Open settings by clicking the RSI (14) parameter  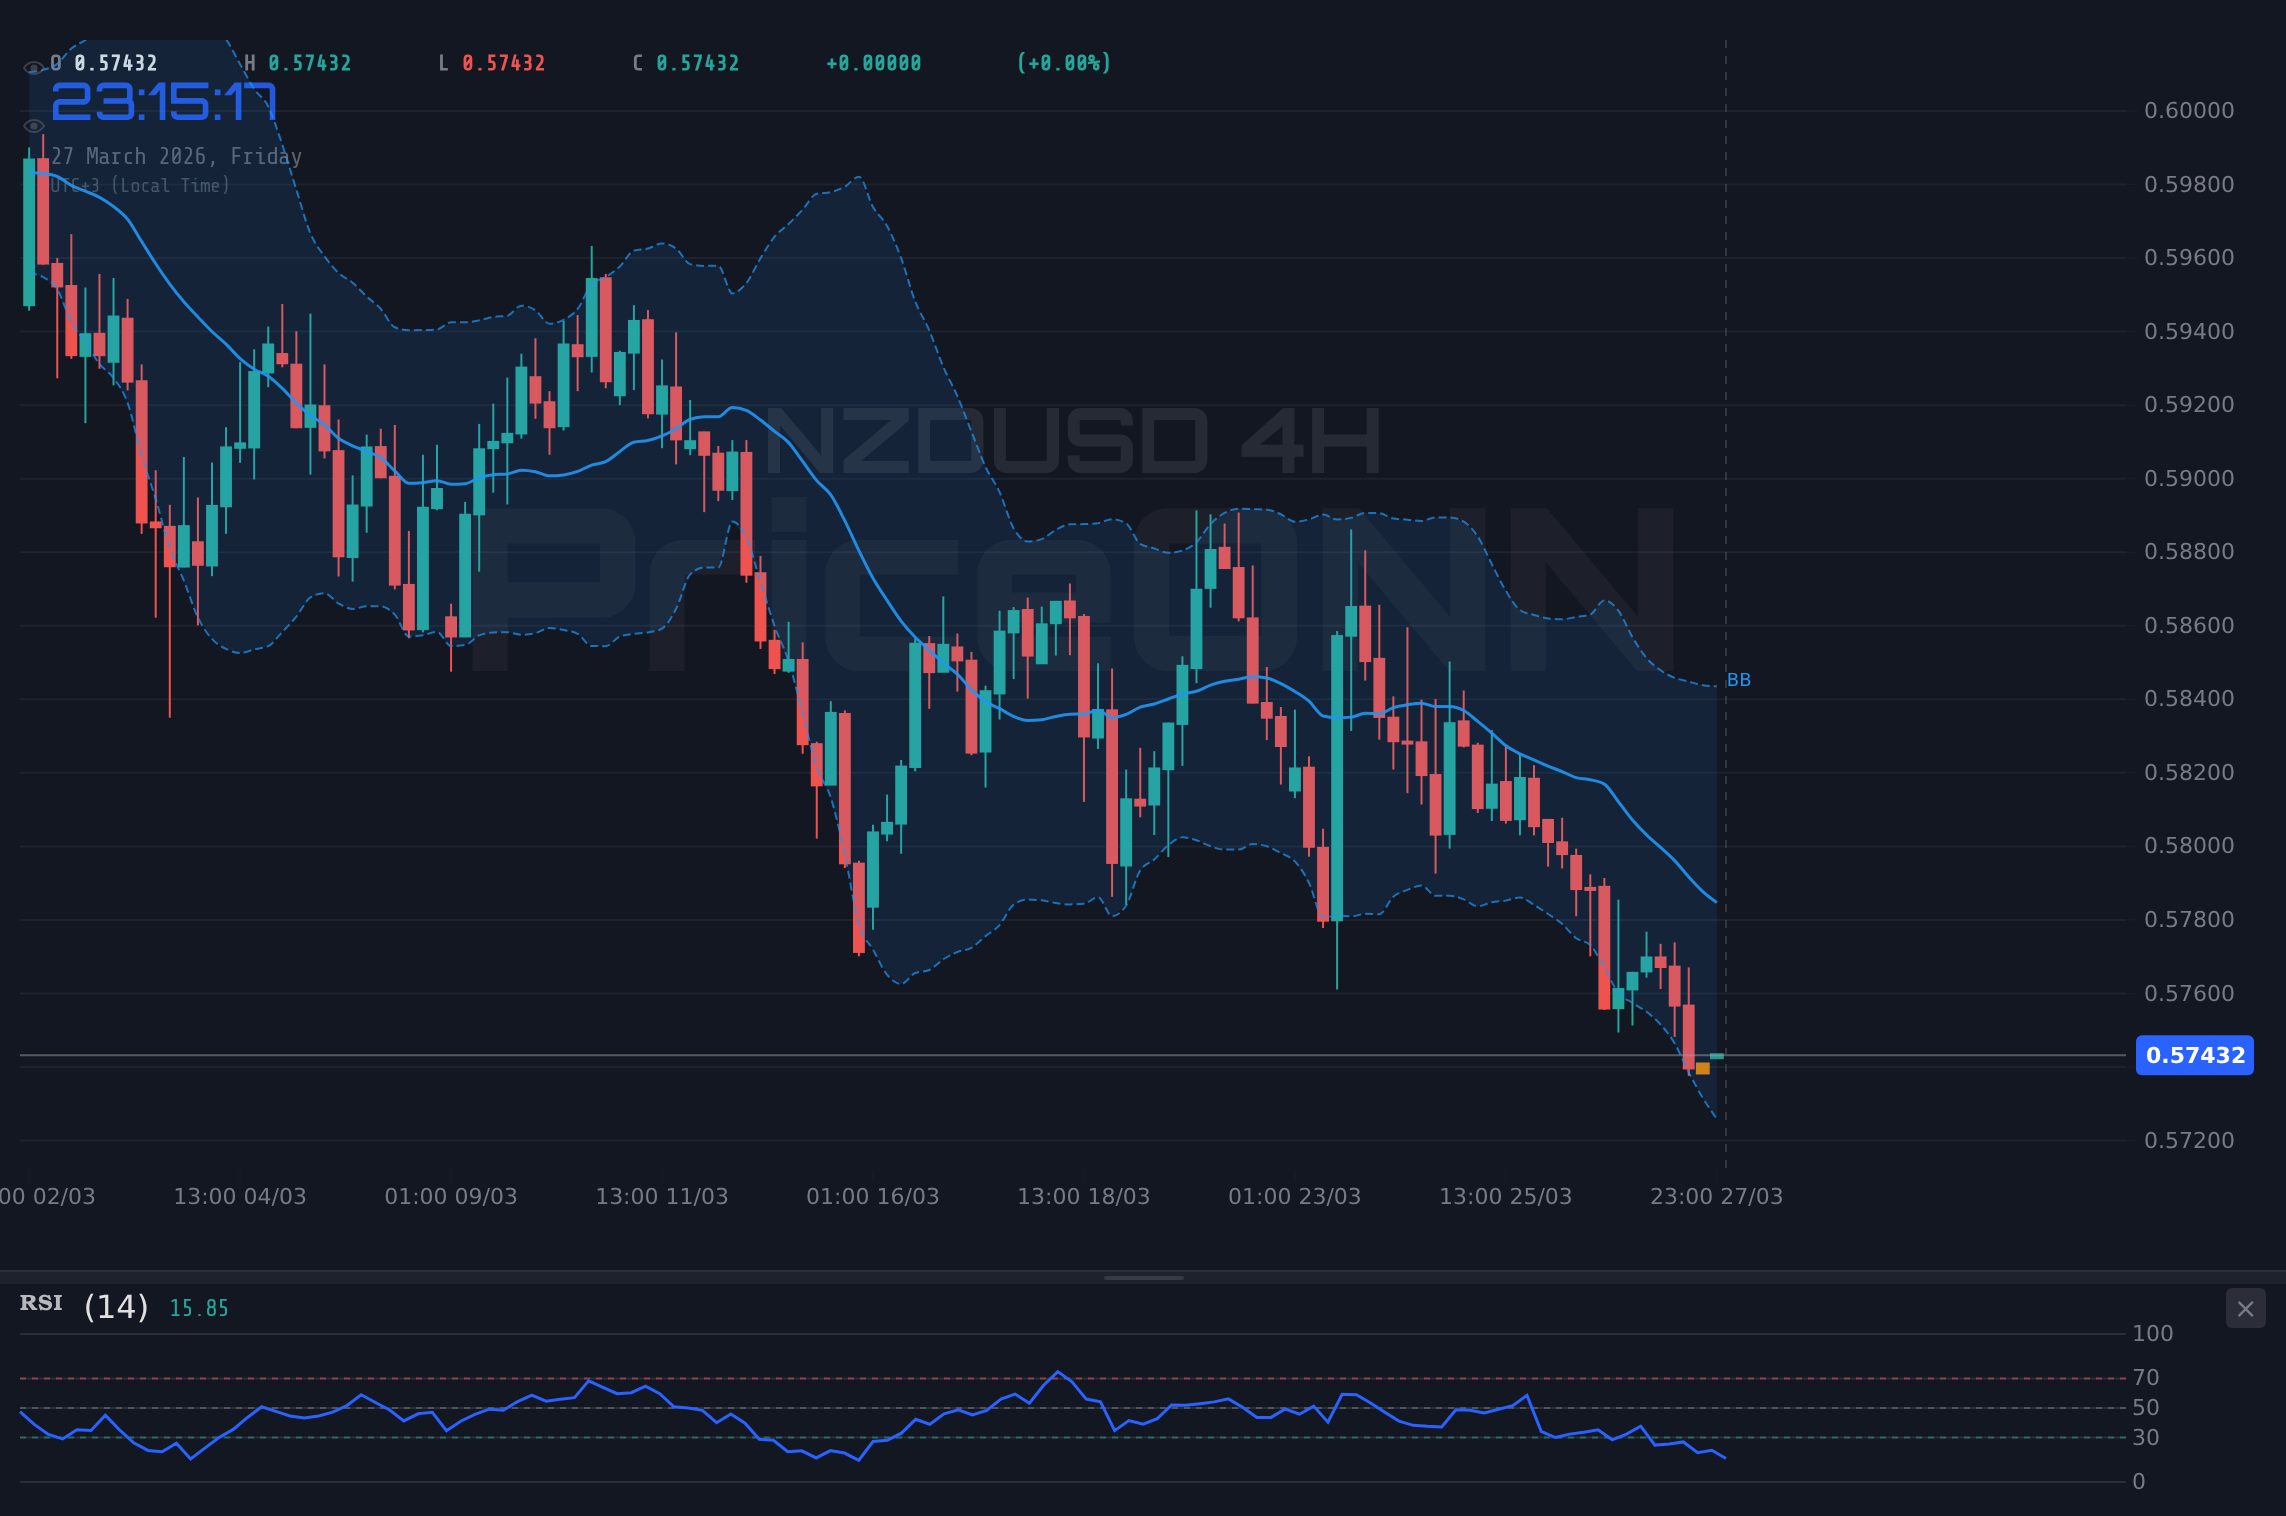pos(115,1305)
